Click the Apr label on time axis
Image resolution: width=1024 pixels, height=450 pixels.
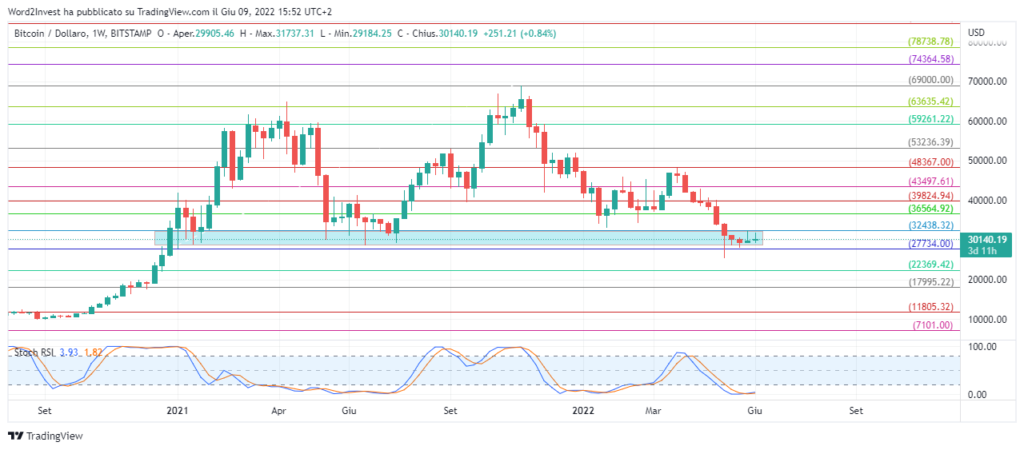279,410
